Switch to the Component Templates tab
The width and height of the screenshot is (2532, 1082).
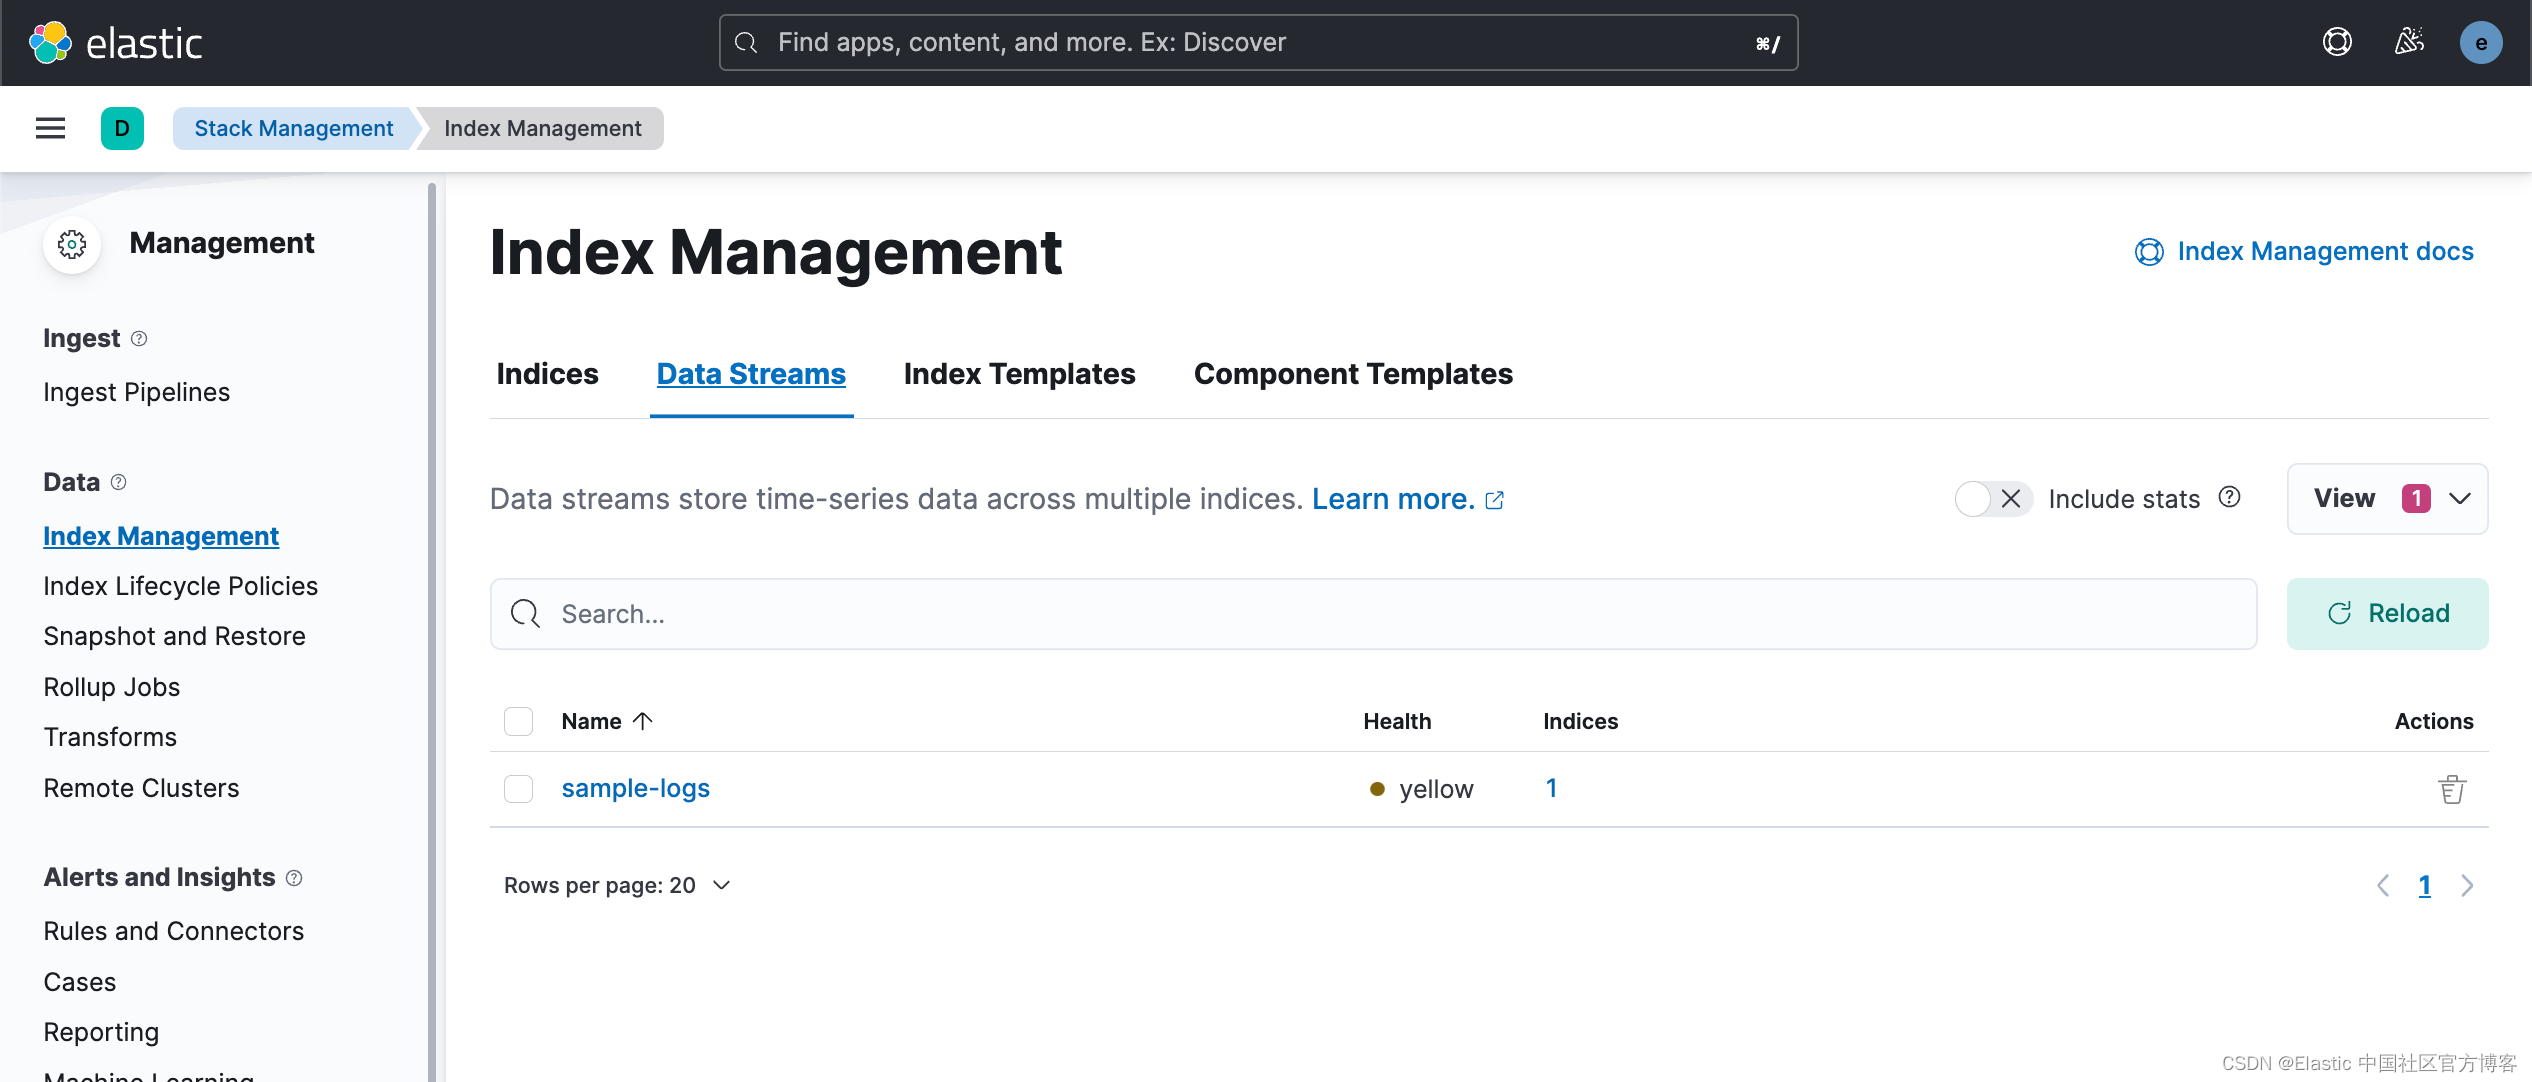tap(1352, 374)
